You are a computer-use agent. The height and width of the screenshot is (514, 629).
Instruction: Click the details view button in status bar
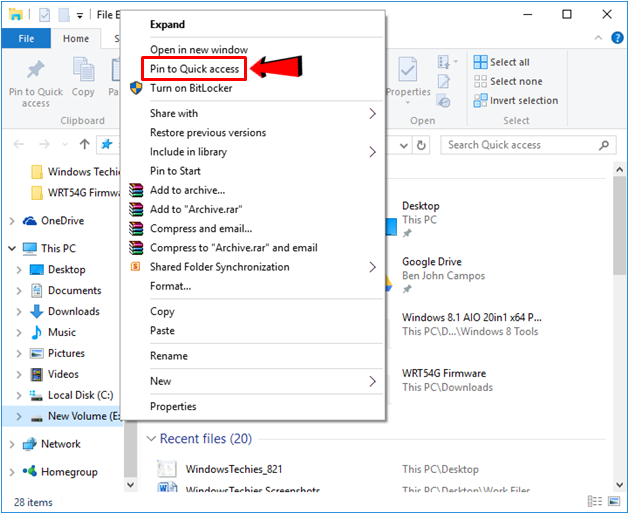[595, 502]
